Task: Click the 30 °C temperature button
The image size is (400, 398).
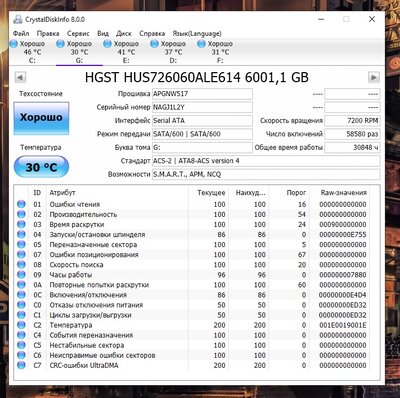Action: pyautogui.click(x=41, y=167)
